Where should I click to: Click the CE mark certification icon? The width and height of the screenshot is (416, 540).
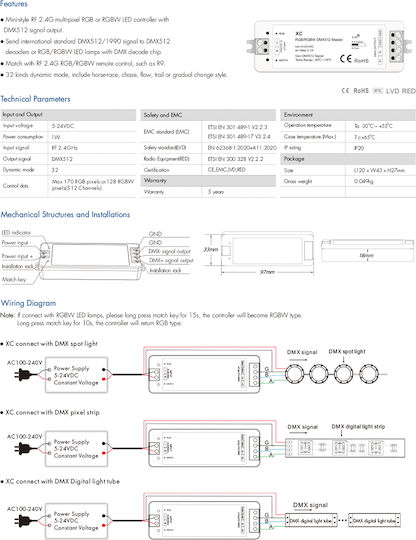point(345,91)
